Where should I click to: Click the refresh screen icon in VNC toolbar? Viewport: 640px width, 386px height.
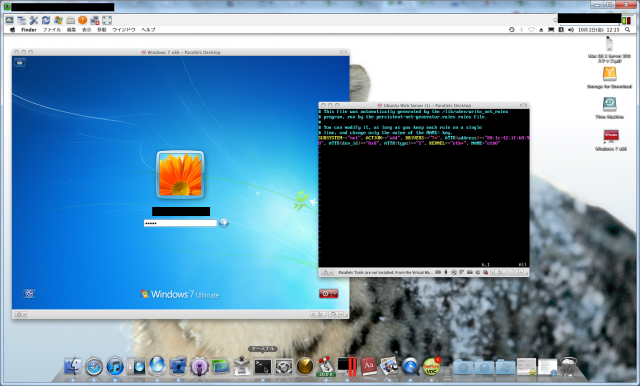point(46,20)
